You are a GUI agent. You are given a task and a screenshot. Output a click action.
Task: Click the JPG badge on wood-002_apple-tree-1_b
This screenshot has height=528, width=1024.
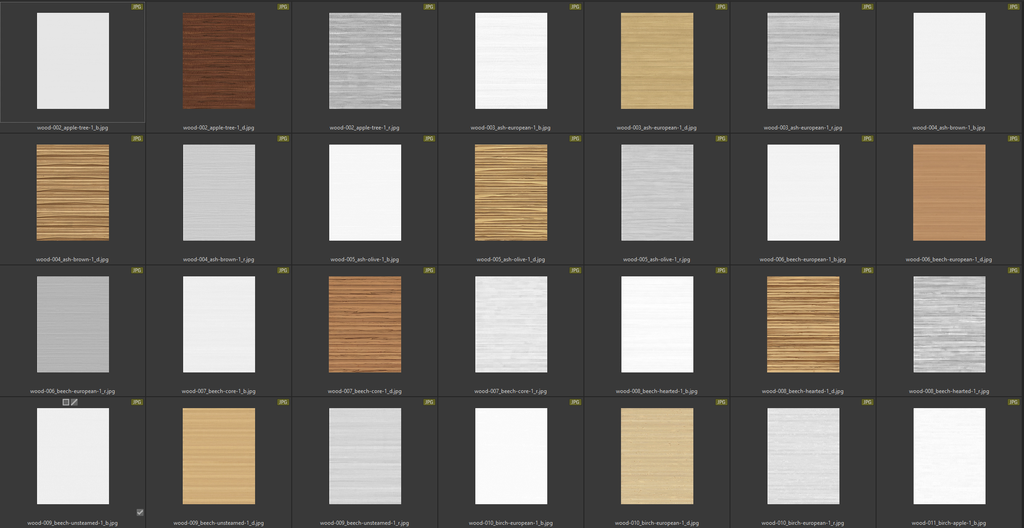137,7
